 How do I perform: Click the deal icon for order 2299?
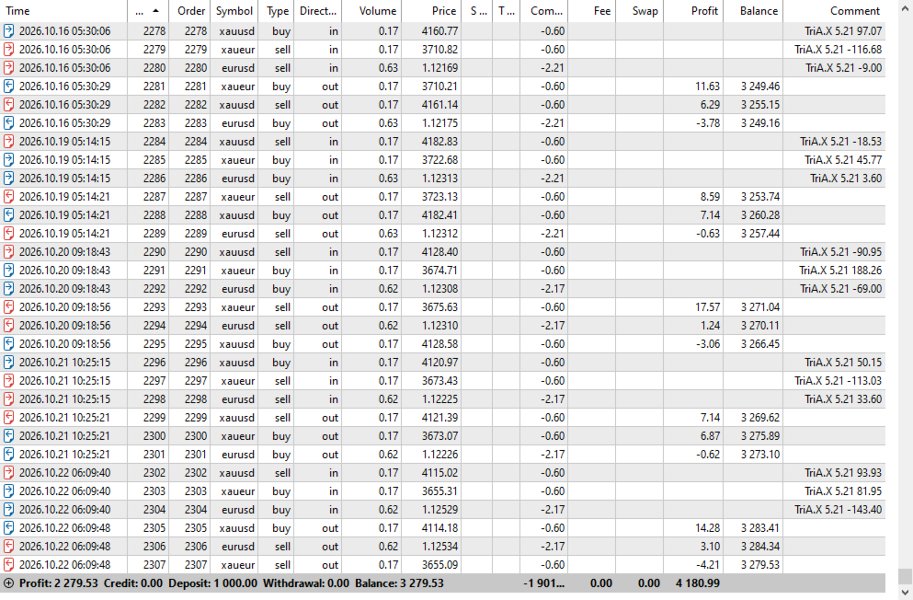[9, 418]
